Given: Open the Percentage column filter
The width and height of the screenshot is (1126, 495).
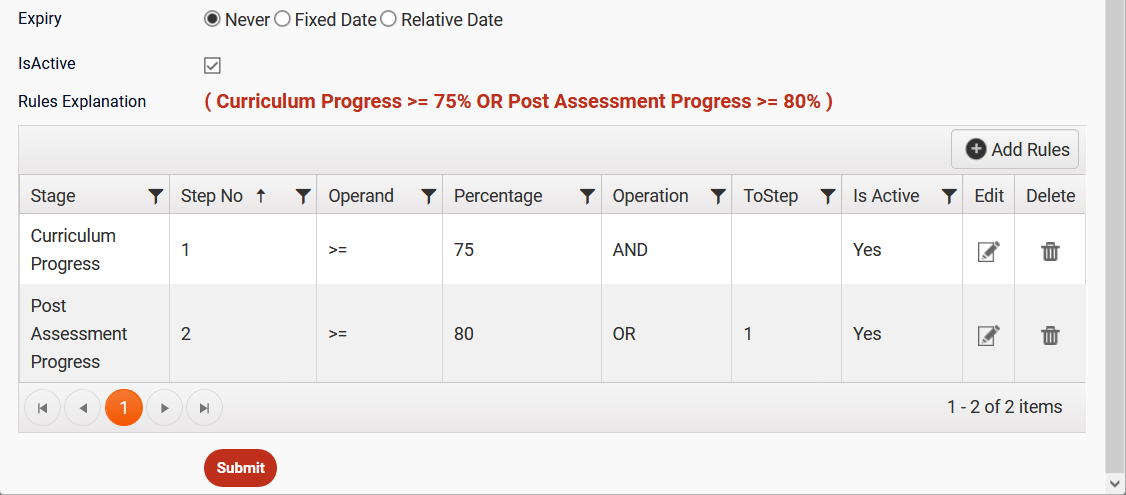Looking at the screenshot, I should pos(588,197).
